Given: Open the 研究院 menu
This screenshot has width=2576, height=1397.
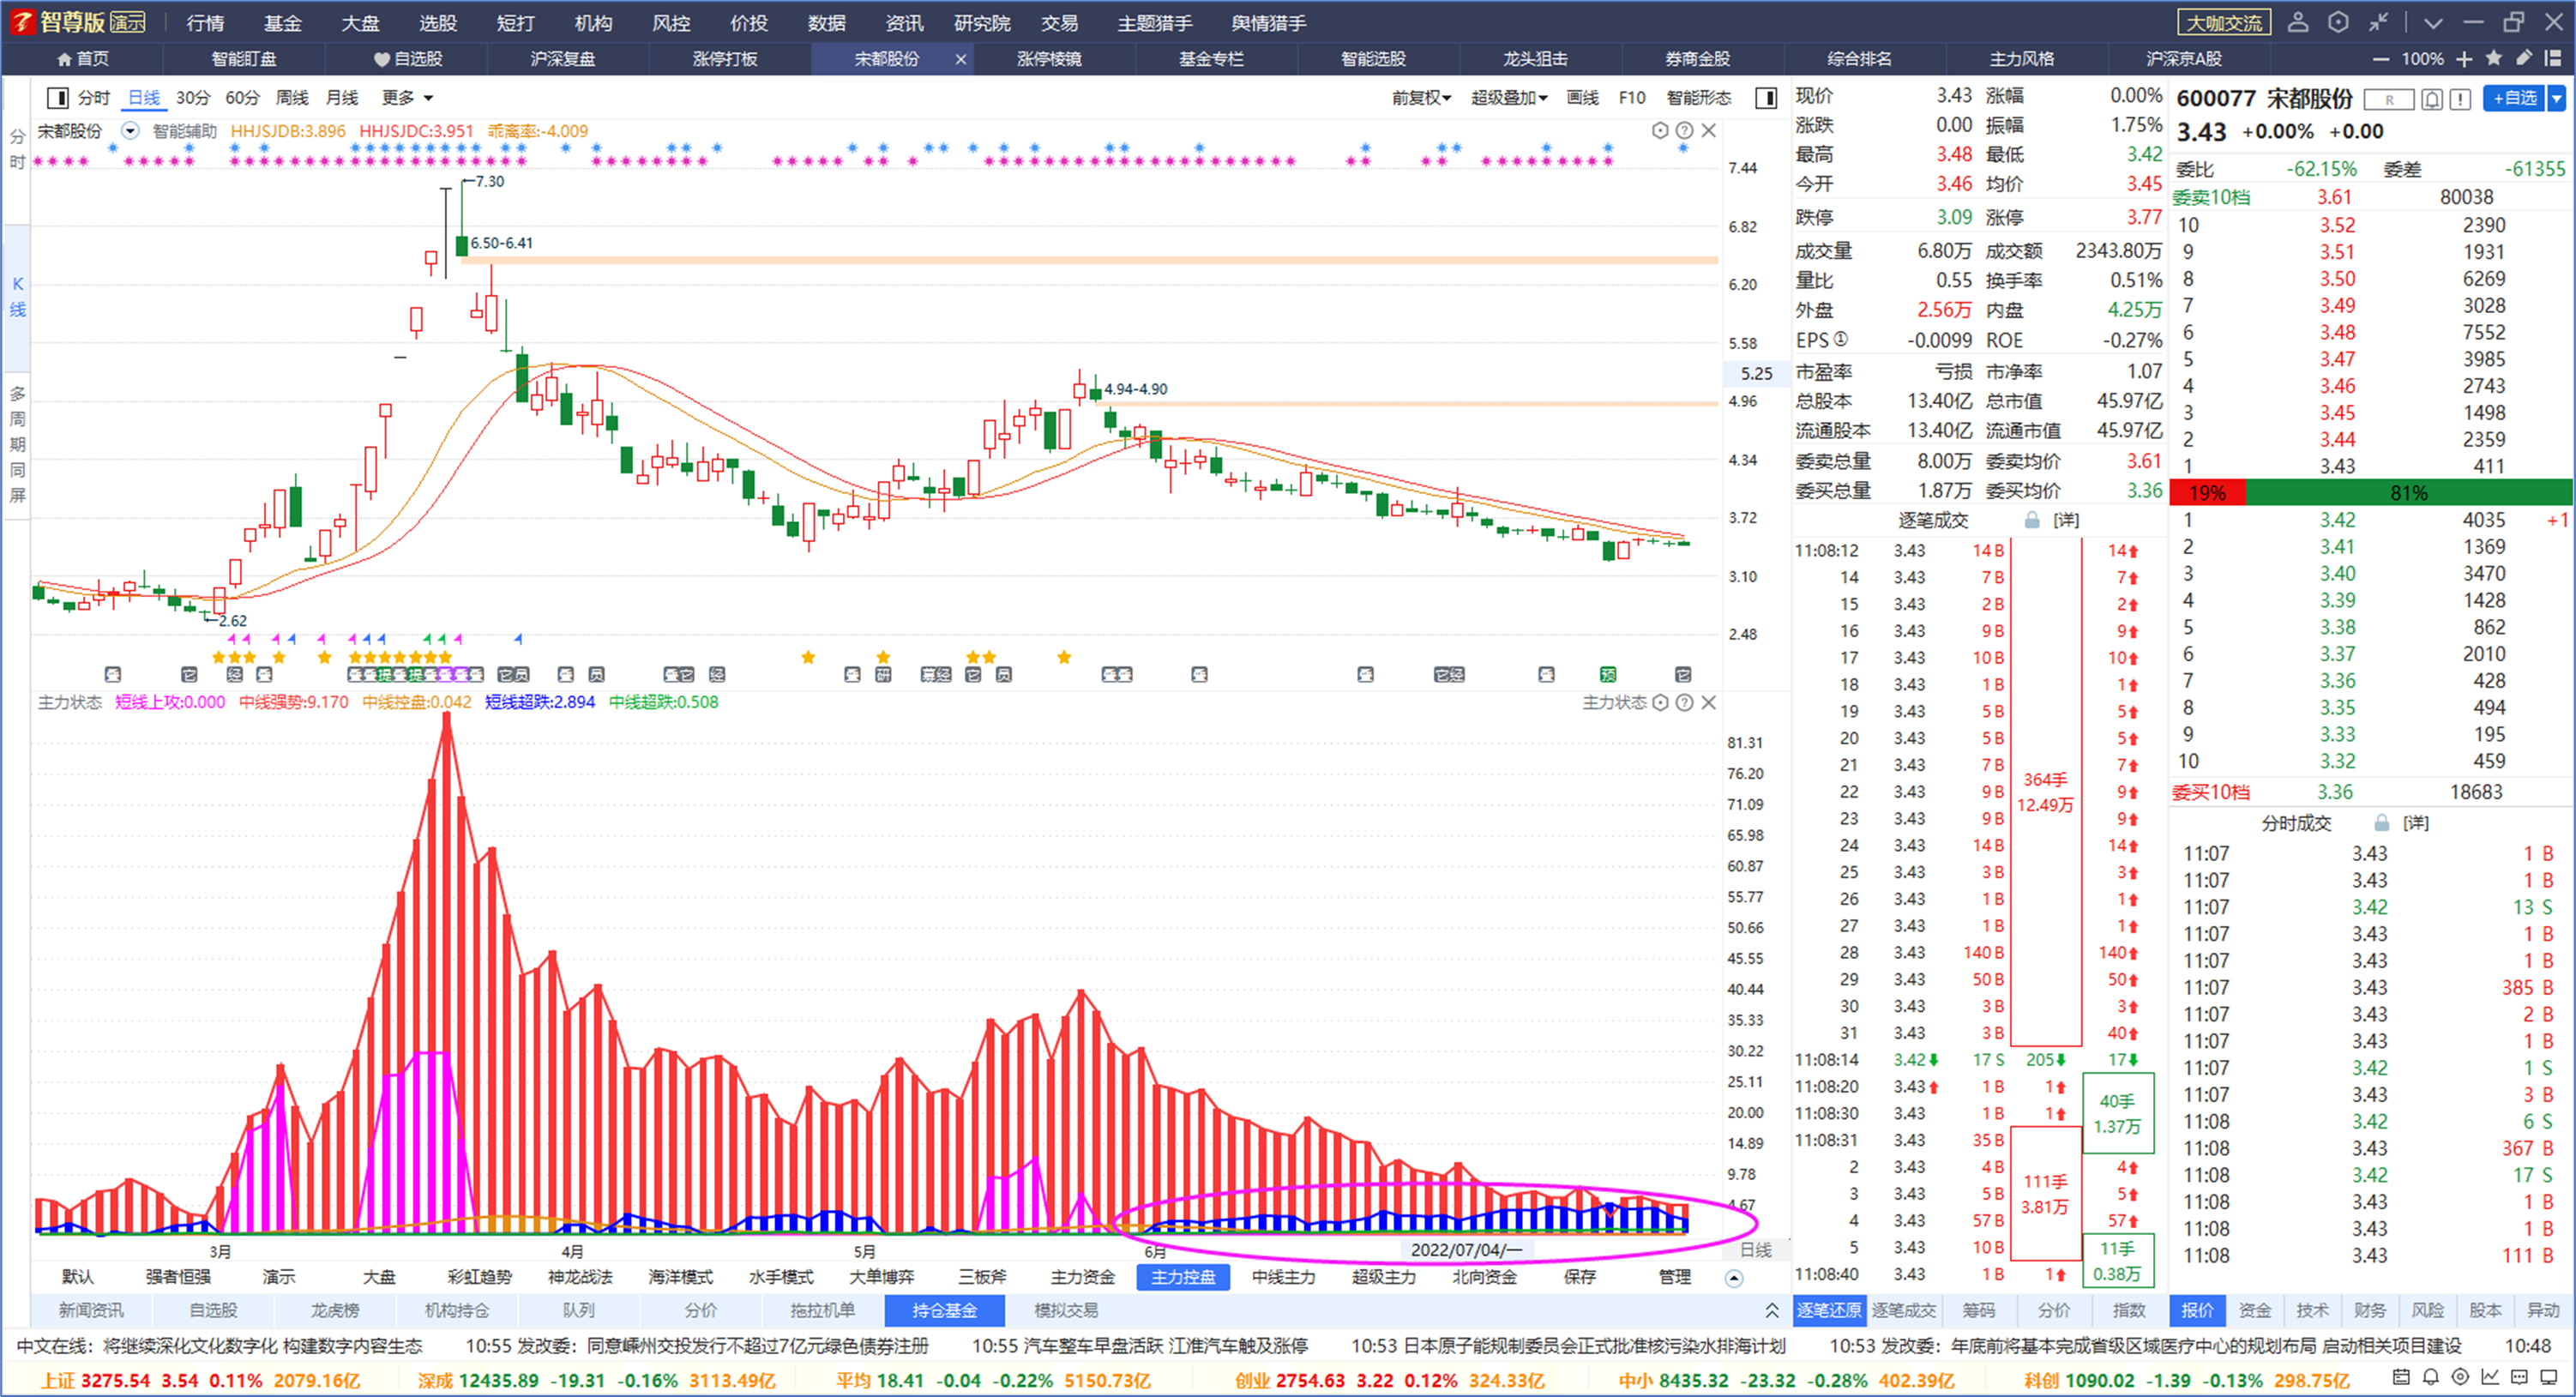Looking at the screenshot, I should (x=982, y=23).
